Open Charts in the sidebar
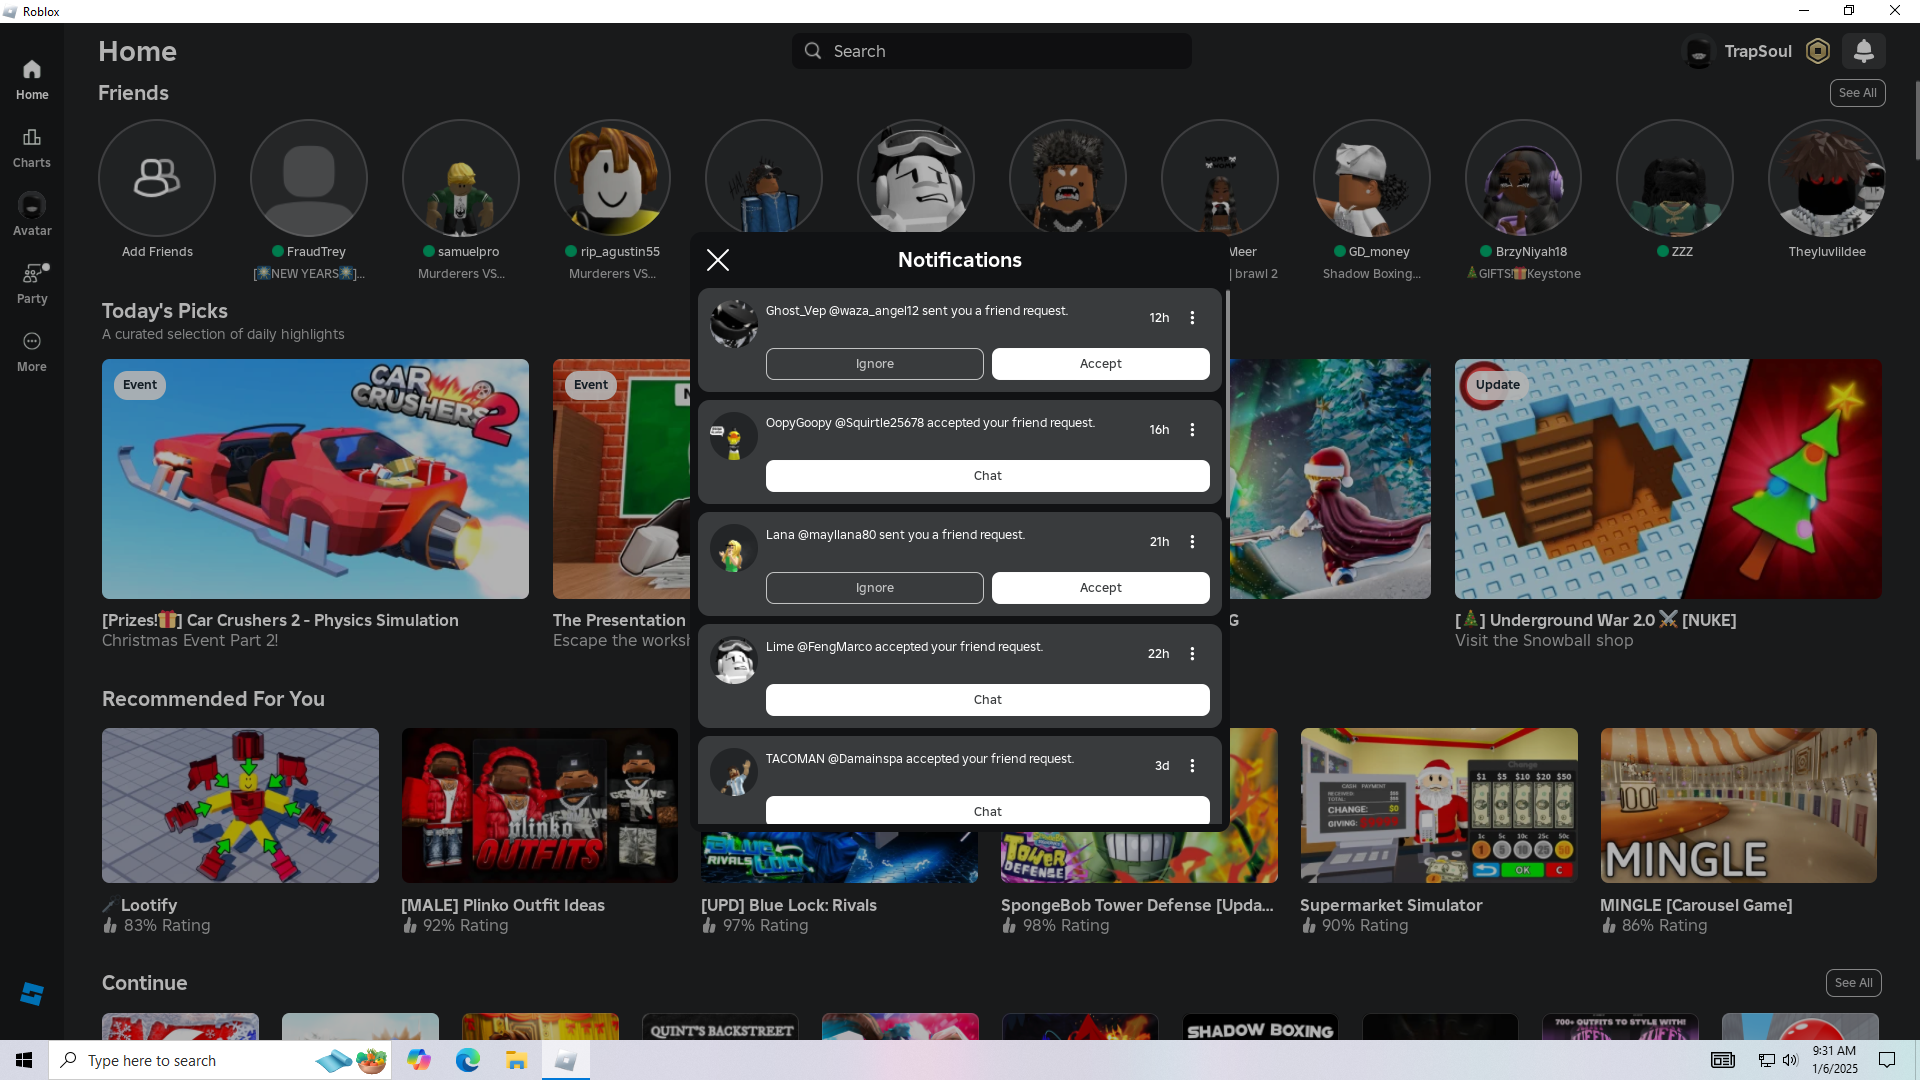This screenshot has height=1080, width=1920. coord(31,147)
